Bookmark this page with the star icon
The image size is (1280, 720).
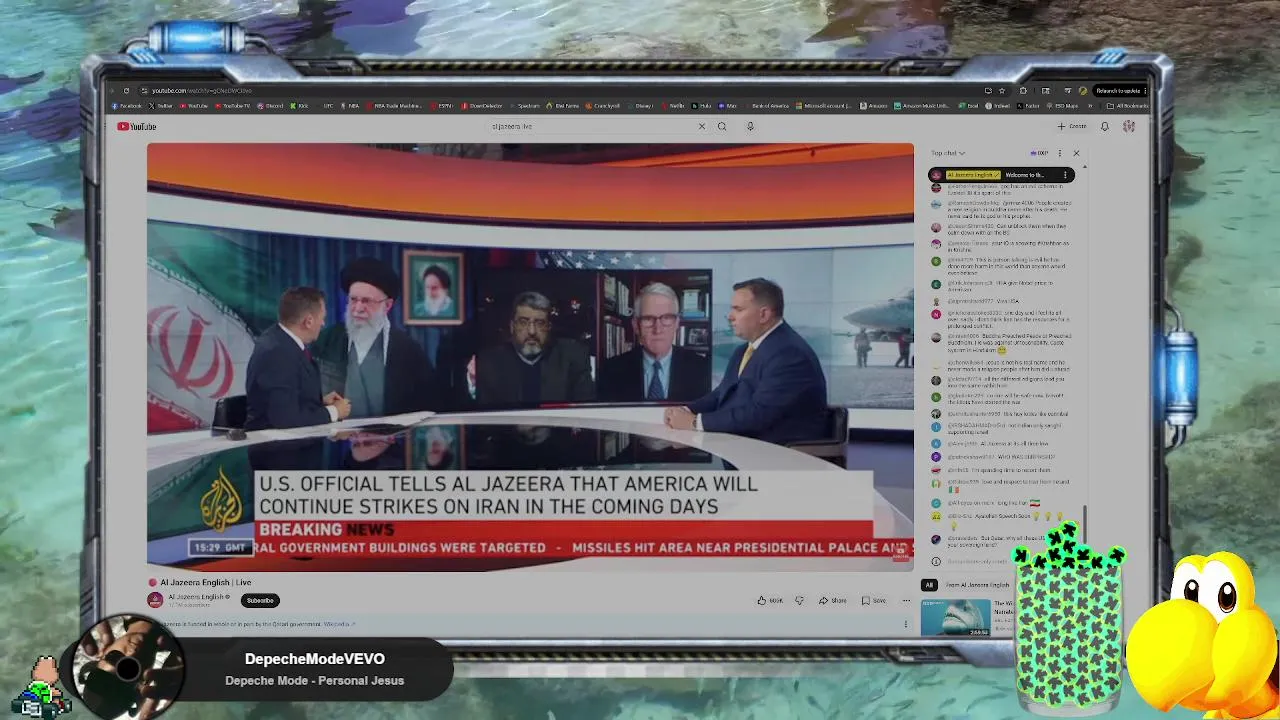1002,91
